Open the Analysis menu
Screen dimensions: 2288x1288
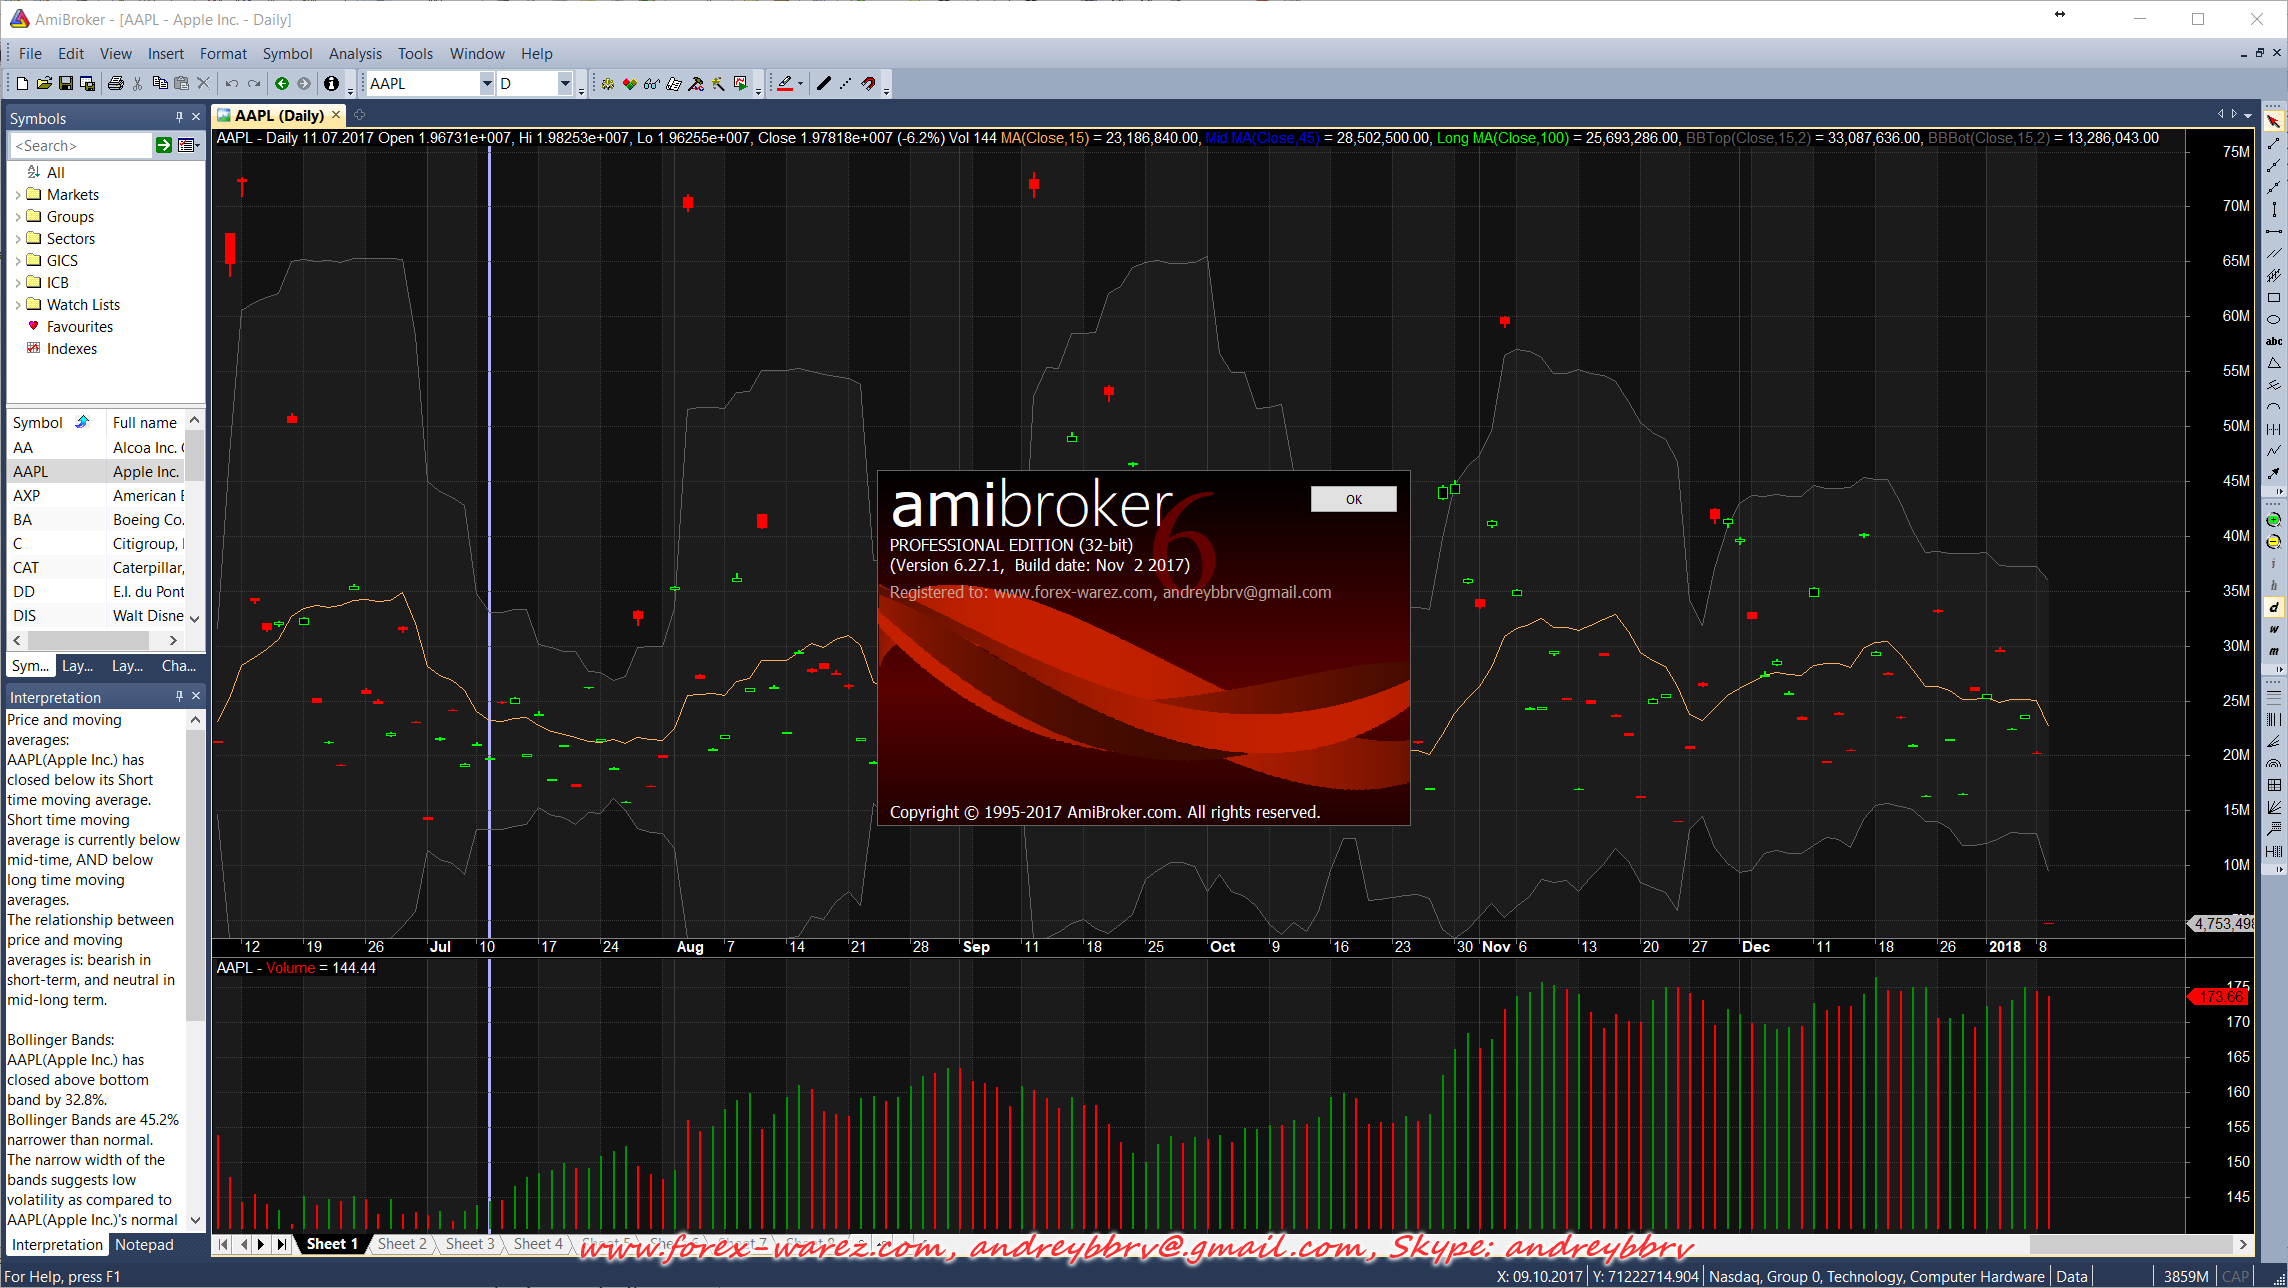pos(355,54)
